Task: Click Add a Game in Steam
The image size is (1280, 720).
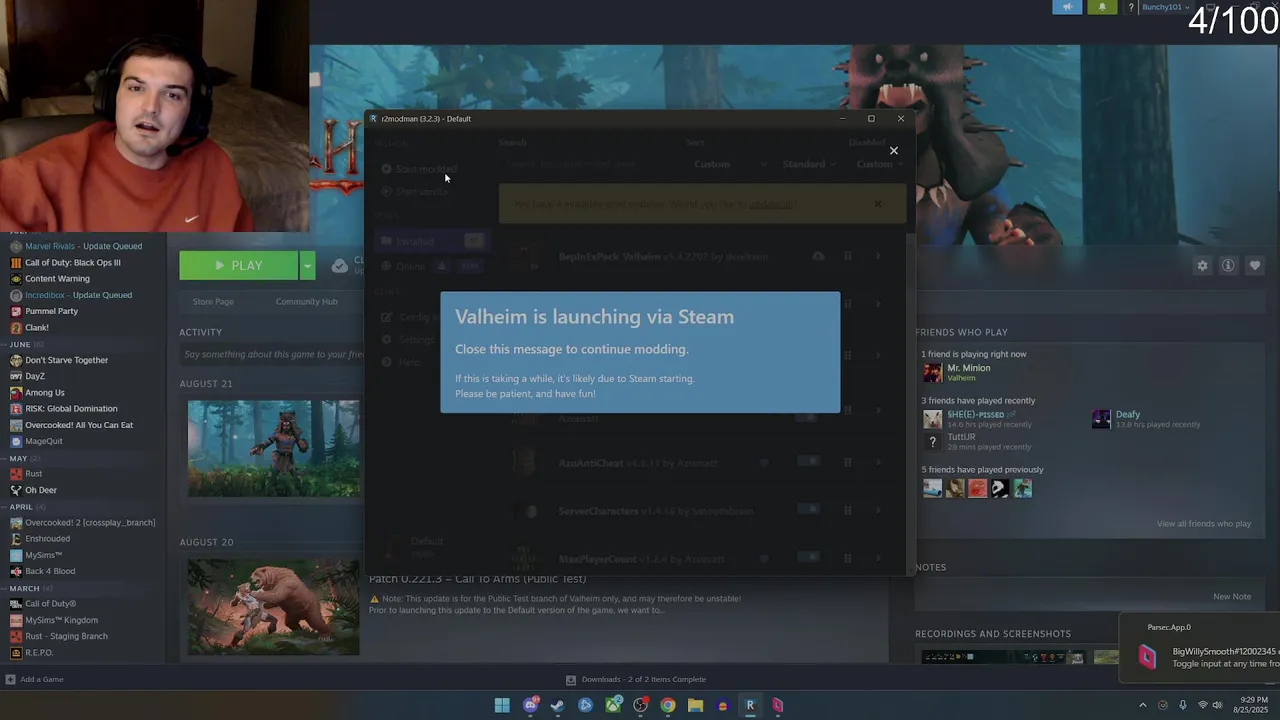Action: 34,680
